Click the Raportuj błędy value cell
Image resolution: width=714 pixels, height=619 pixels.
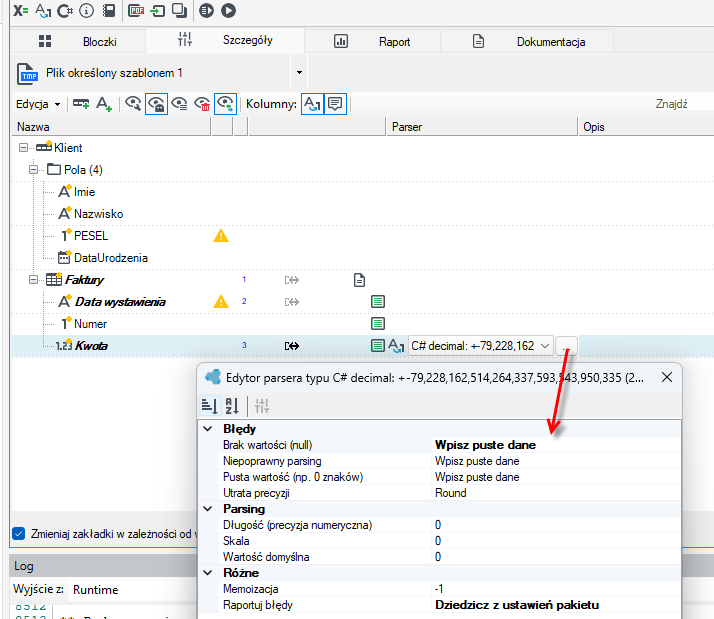pos(556,605)
